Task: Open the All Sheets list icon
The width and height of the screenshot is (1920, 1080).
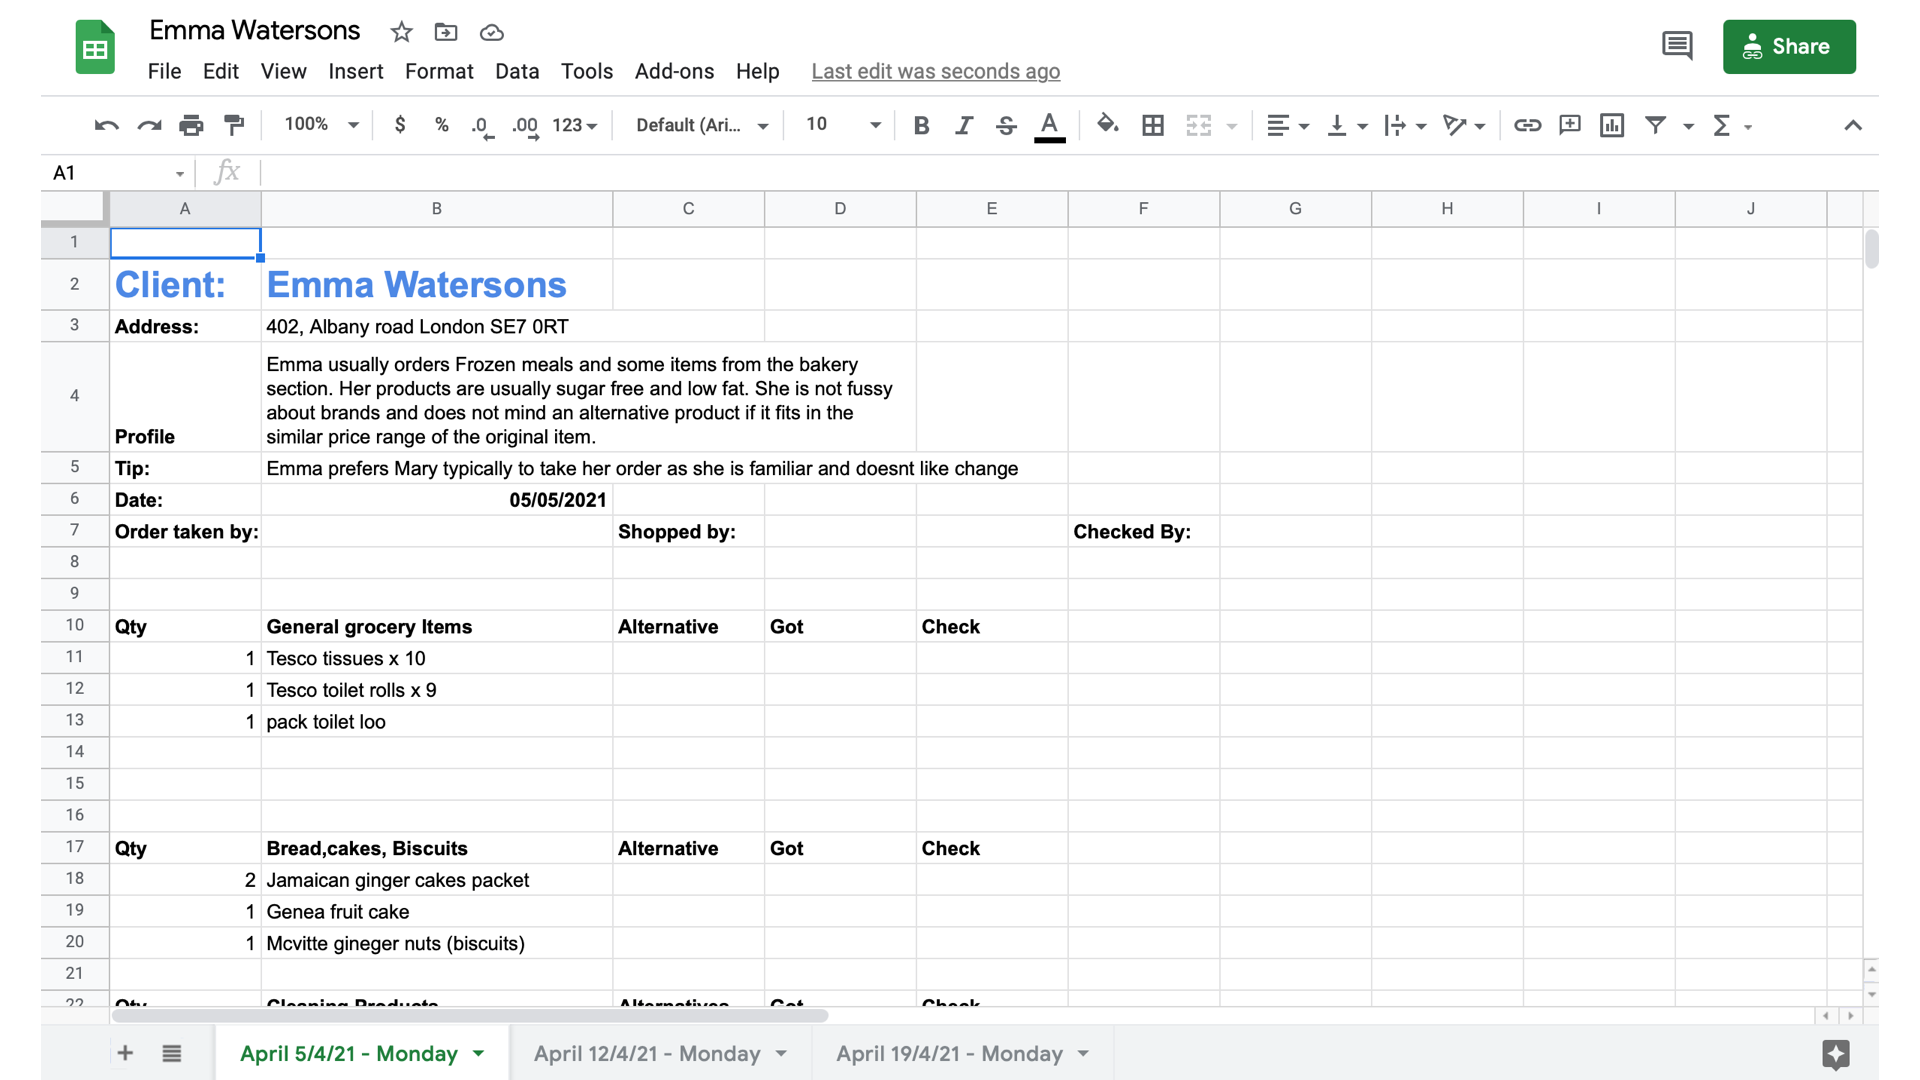Action: [172, 1053]
